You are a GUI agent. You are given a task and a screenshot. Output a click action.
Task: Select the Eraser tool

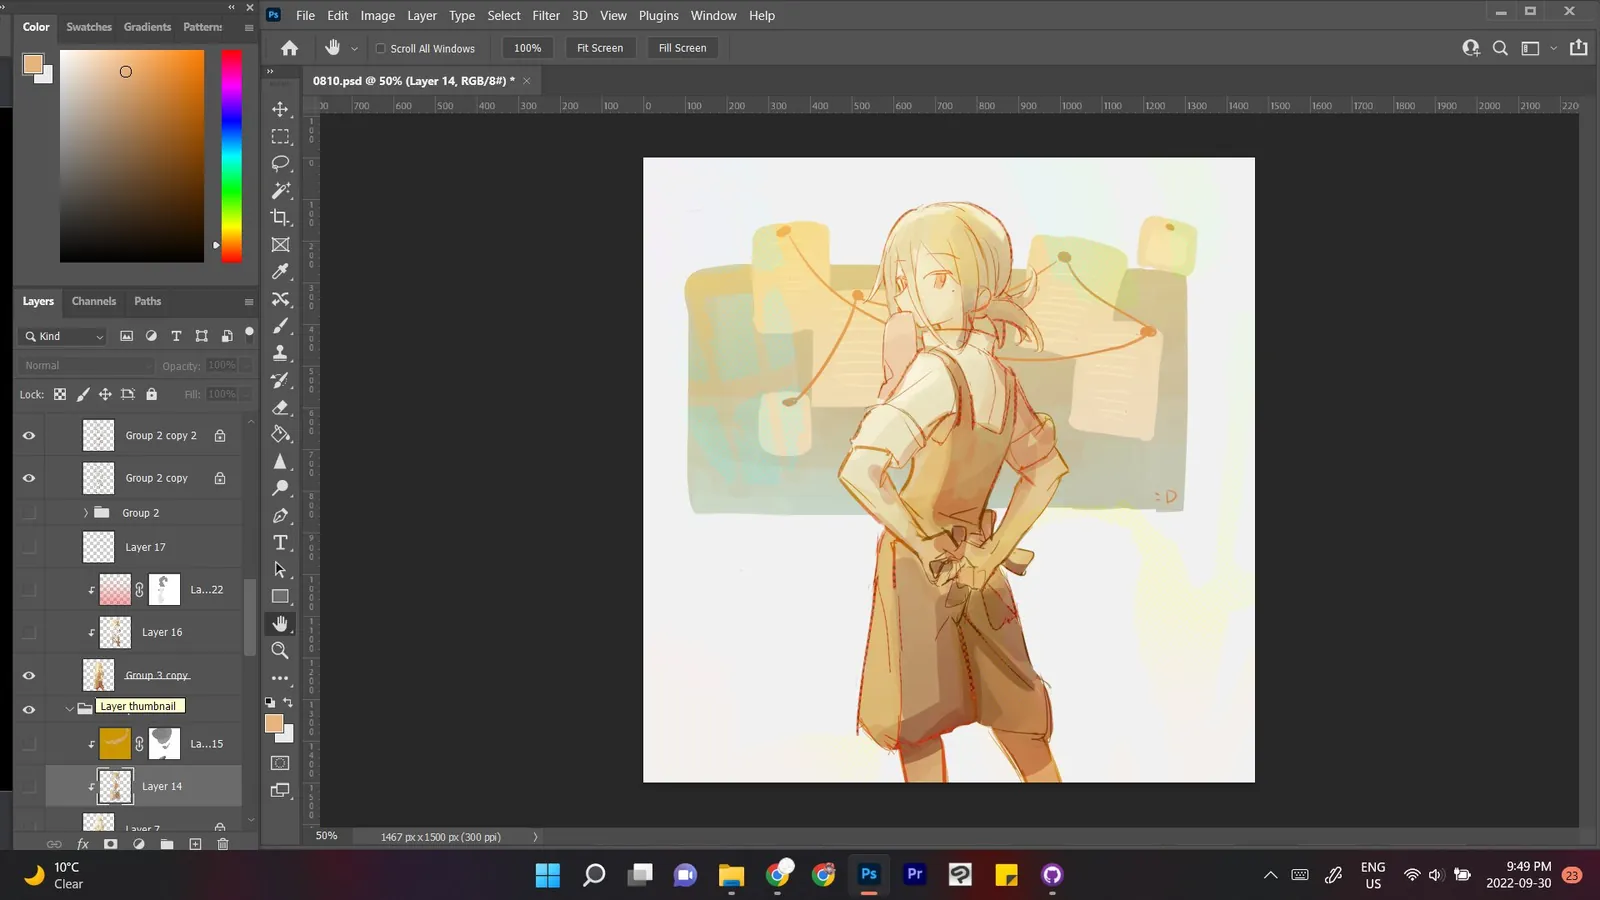click(280, 407)
